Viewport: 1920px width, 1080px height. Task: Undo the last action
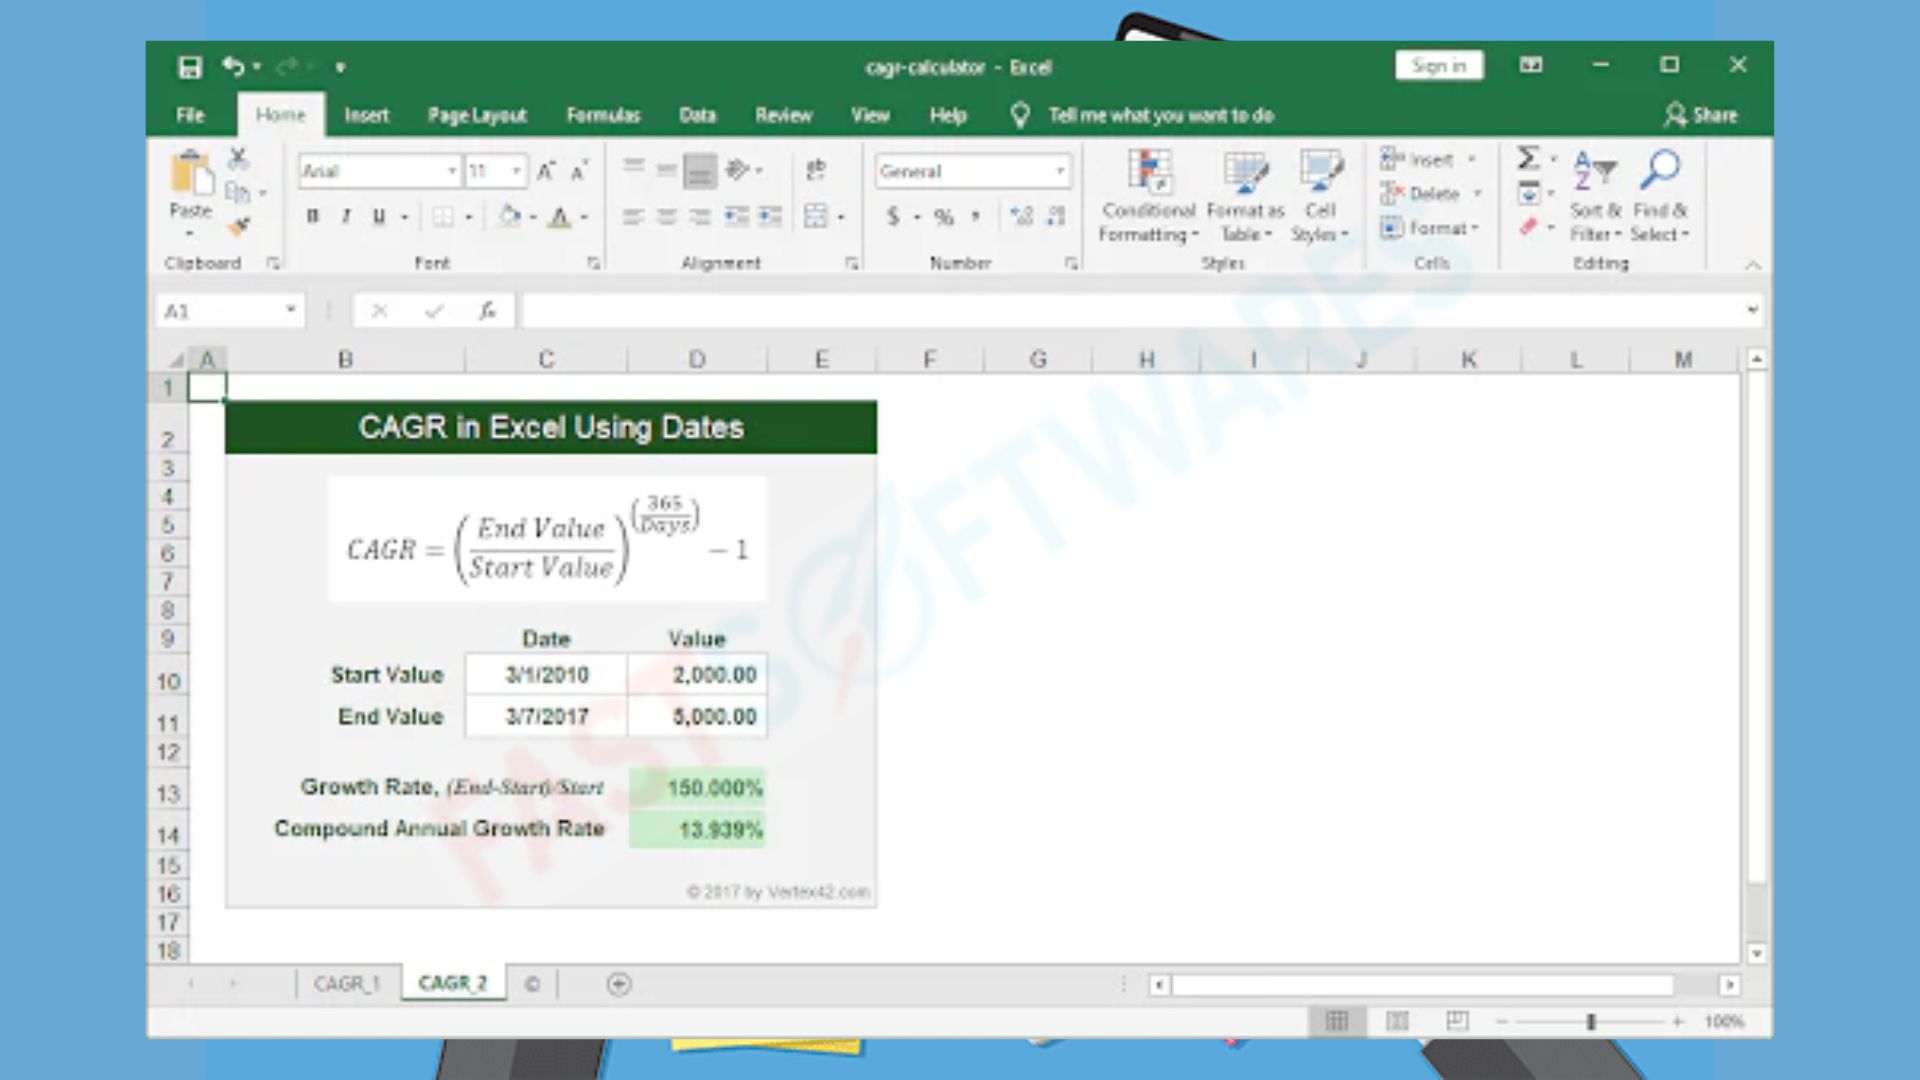coord(233,66)
